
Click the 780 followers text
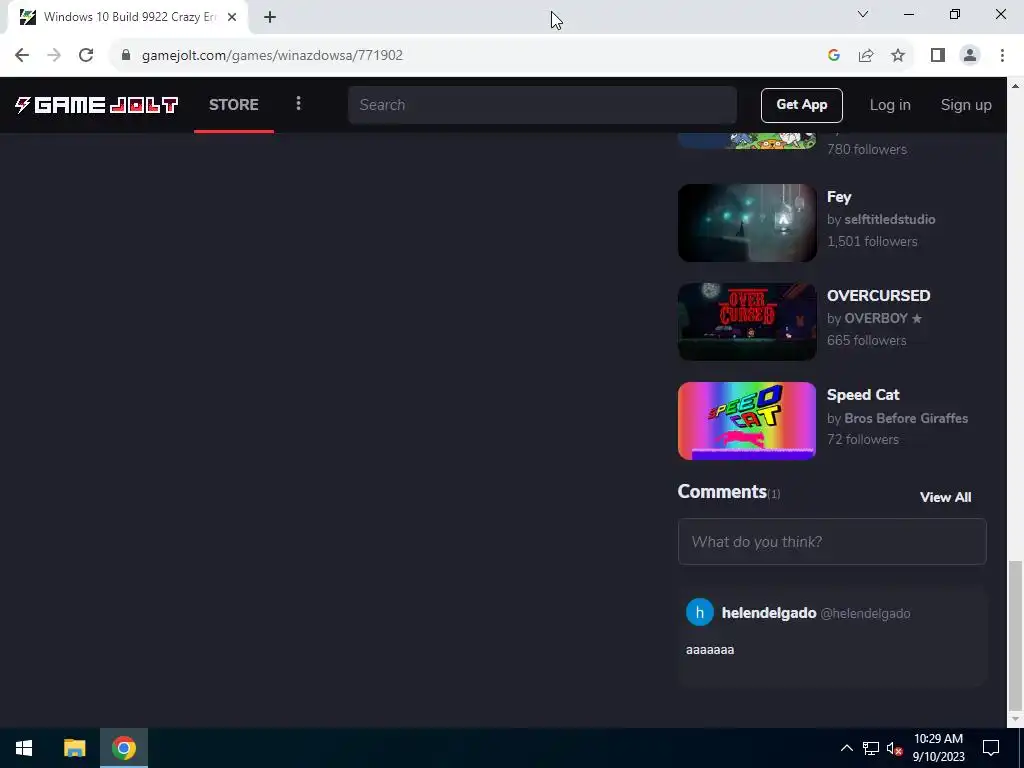867,150
